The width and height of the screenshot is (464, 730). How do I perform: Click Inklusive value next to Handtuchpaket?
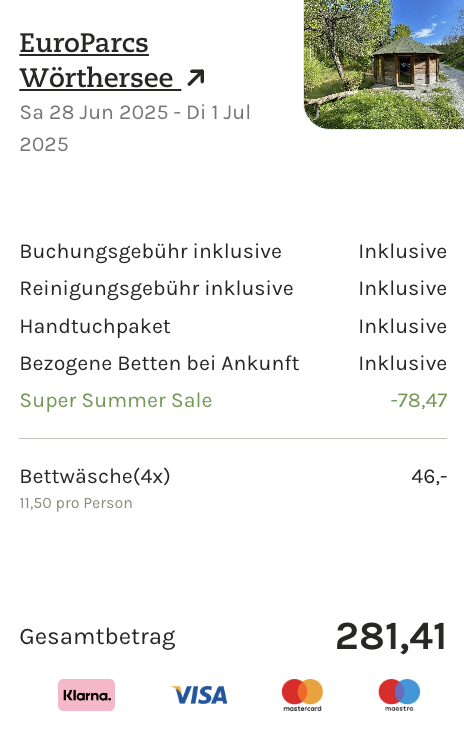coord(403,326)
